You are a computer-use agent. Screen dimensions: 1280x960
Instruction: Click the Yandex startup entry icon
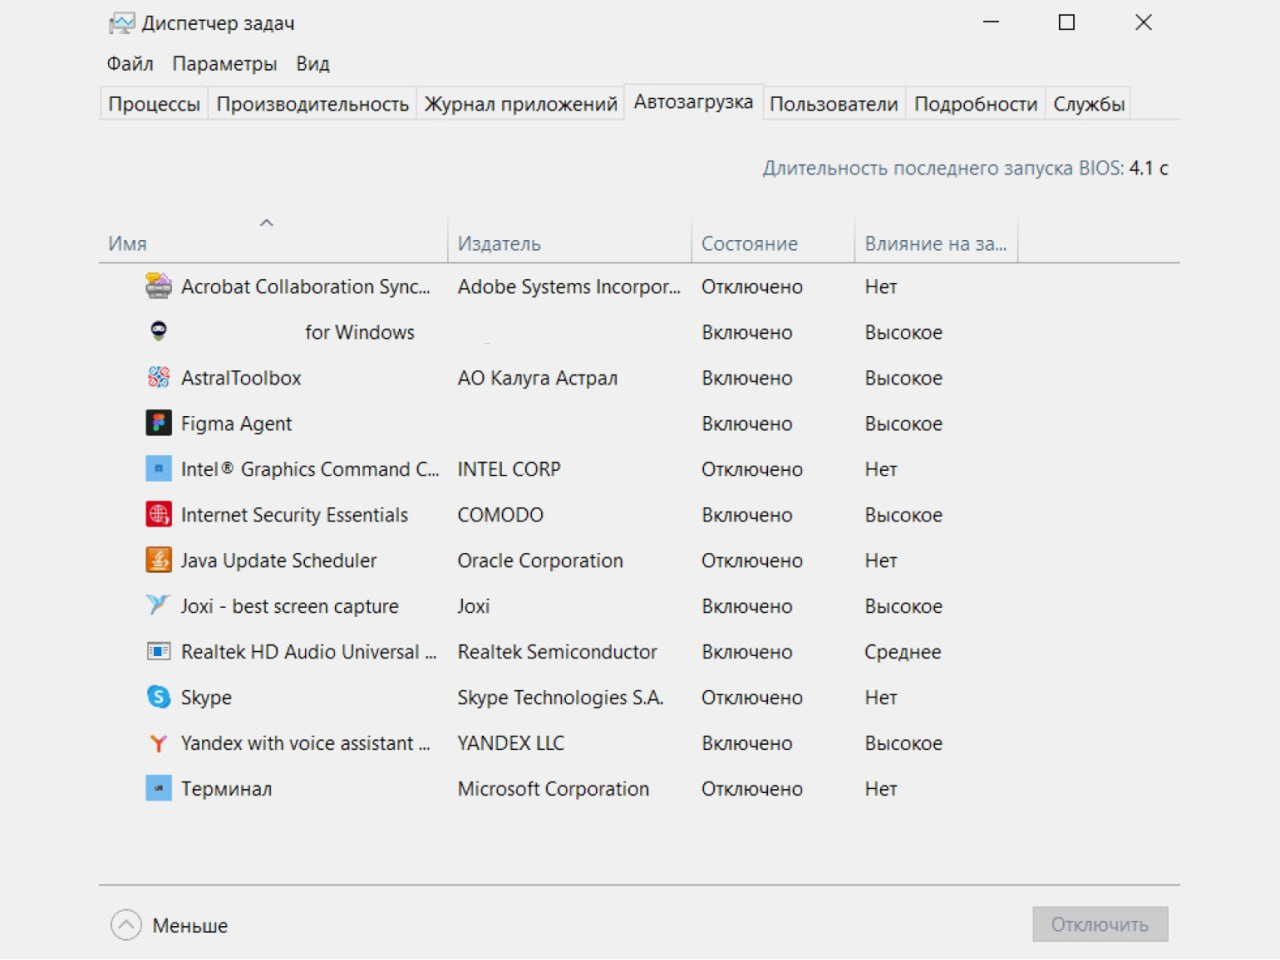[158, 743]
